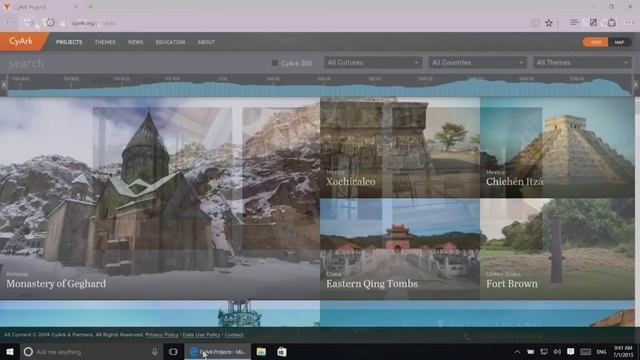Viewport: 640px width, 360px height.
Task: Open the Data Use Policy link
Action: click(x=201, y=335)
